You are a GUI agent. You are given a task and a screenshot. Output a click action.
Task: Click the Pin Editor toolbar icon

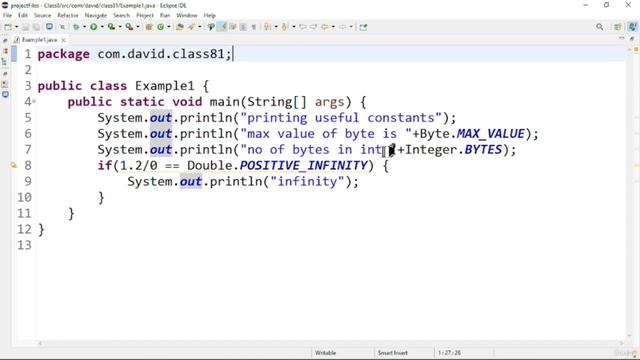click(363, 27)
